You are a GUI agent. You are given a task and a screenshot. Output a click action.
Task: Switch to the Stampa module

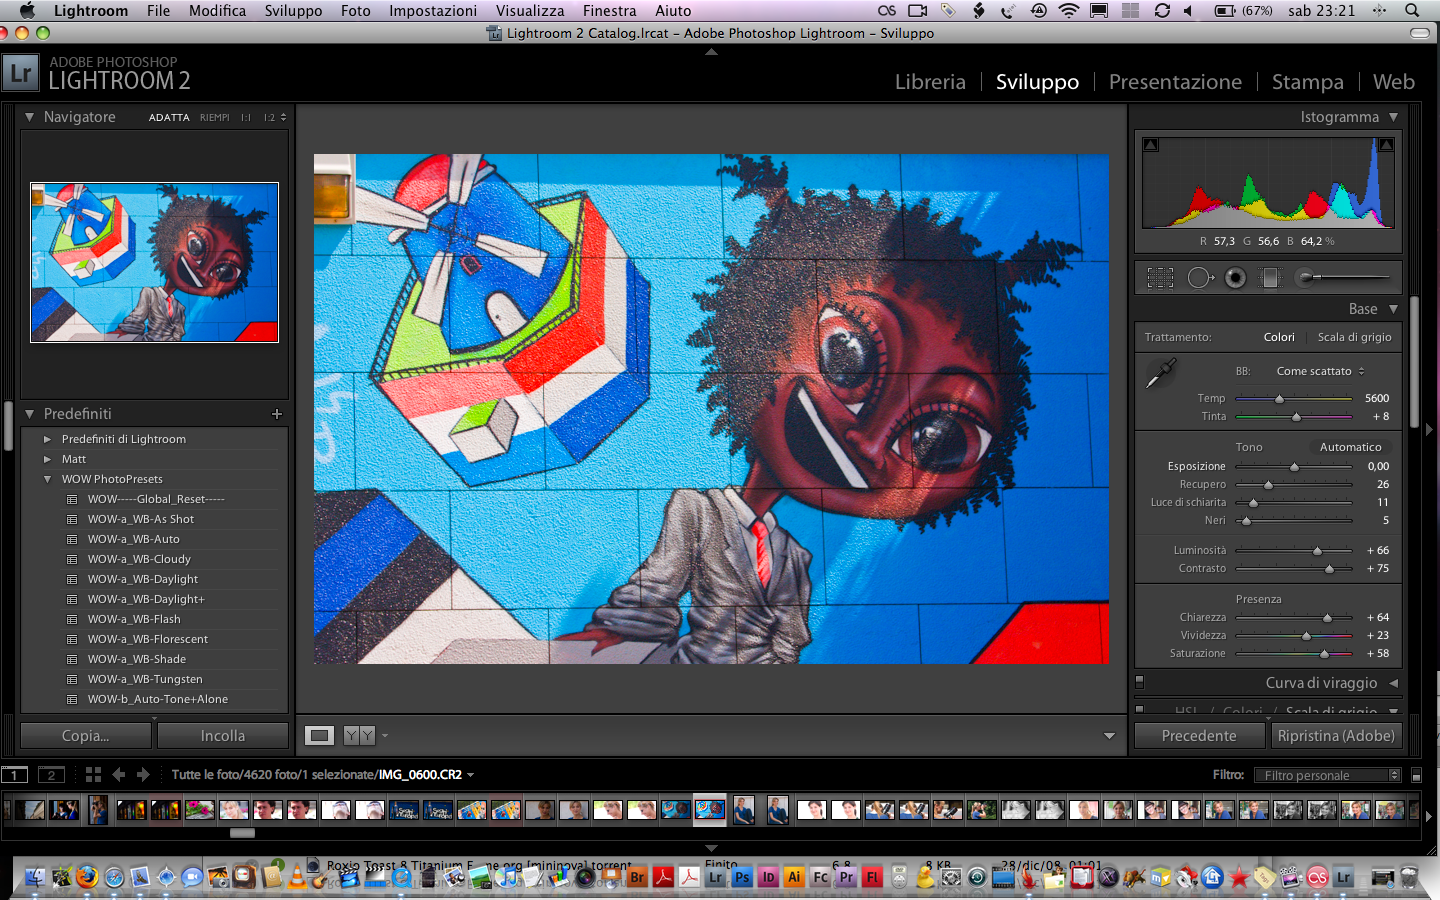pyautogui.click(x=1307, y=82)
